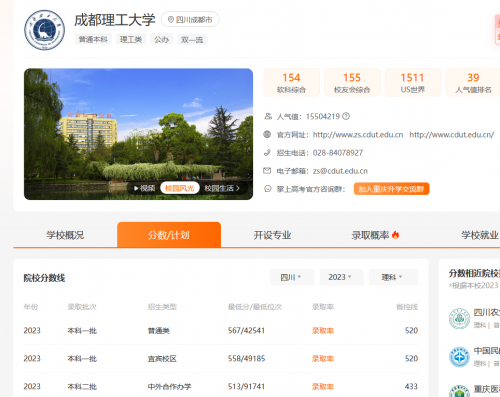Click the flame icon on 录取概率 tab

pos(395,235)
